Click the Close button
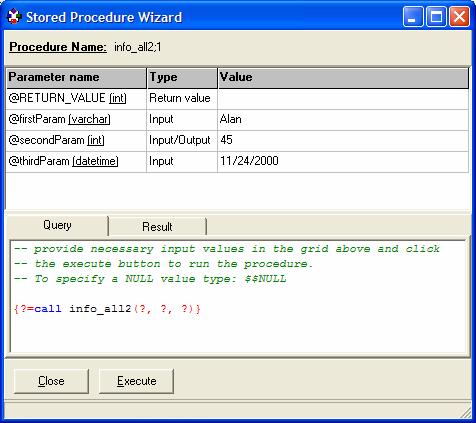Screen dimensions: 476x423 [x=51, y=381]
